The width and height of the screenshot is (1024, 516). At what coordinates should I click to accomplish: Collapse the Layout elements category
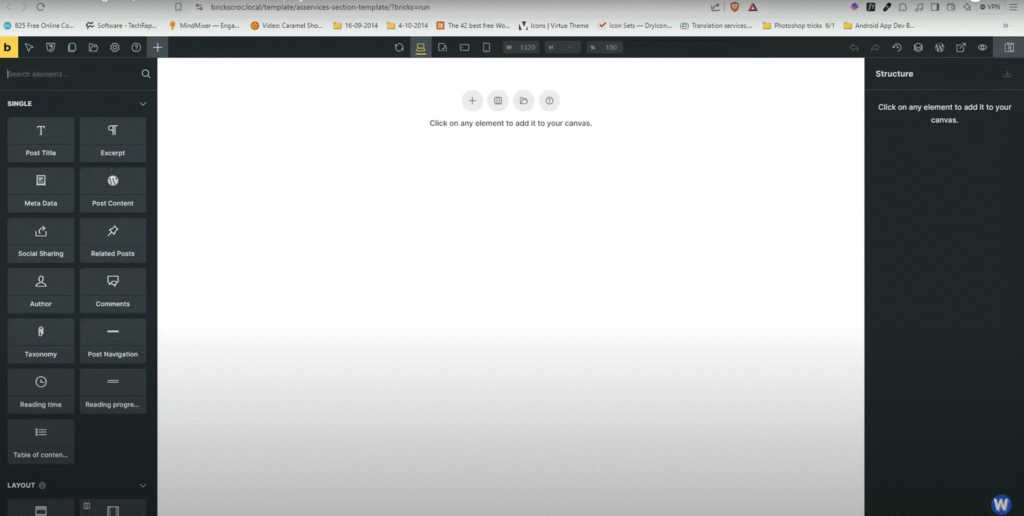143,485
